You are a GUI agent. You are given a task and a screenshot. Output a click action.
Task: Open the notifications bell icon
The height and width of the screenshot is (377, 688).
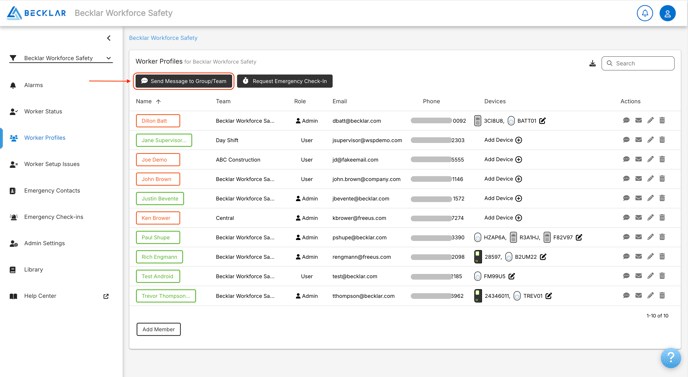645,13
